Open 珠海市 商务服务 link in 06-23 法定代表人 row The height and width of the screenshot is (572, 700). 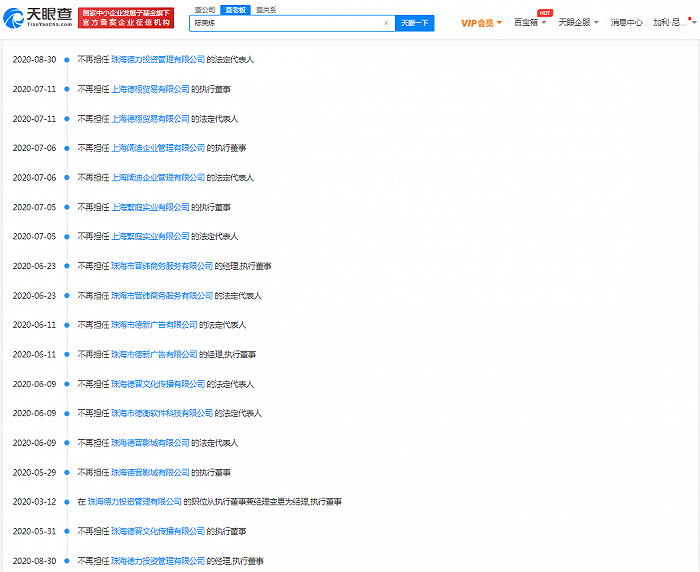pyautogui.click(x=162, y=296)
